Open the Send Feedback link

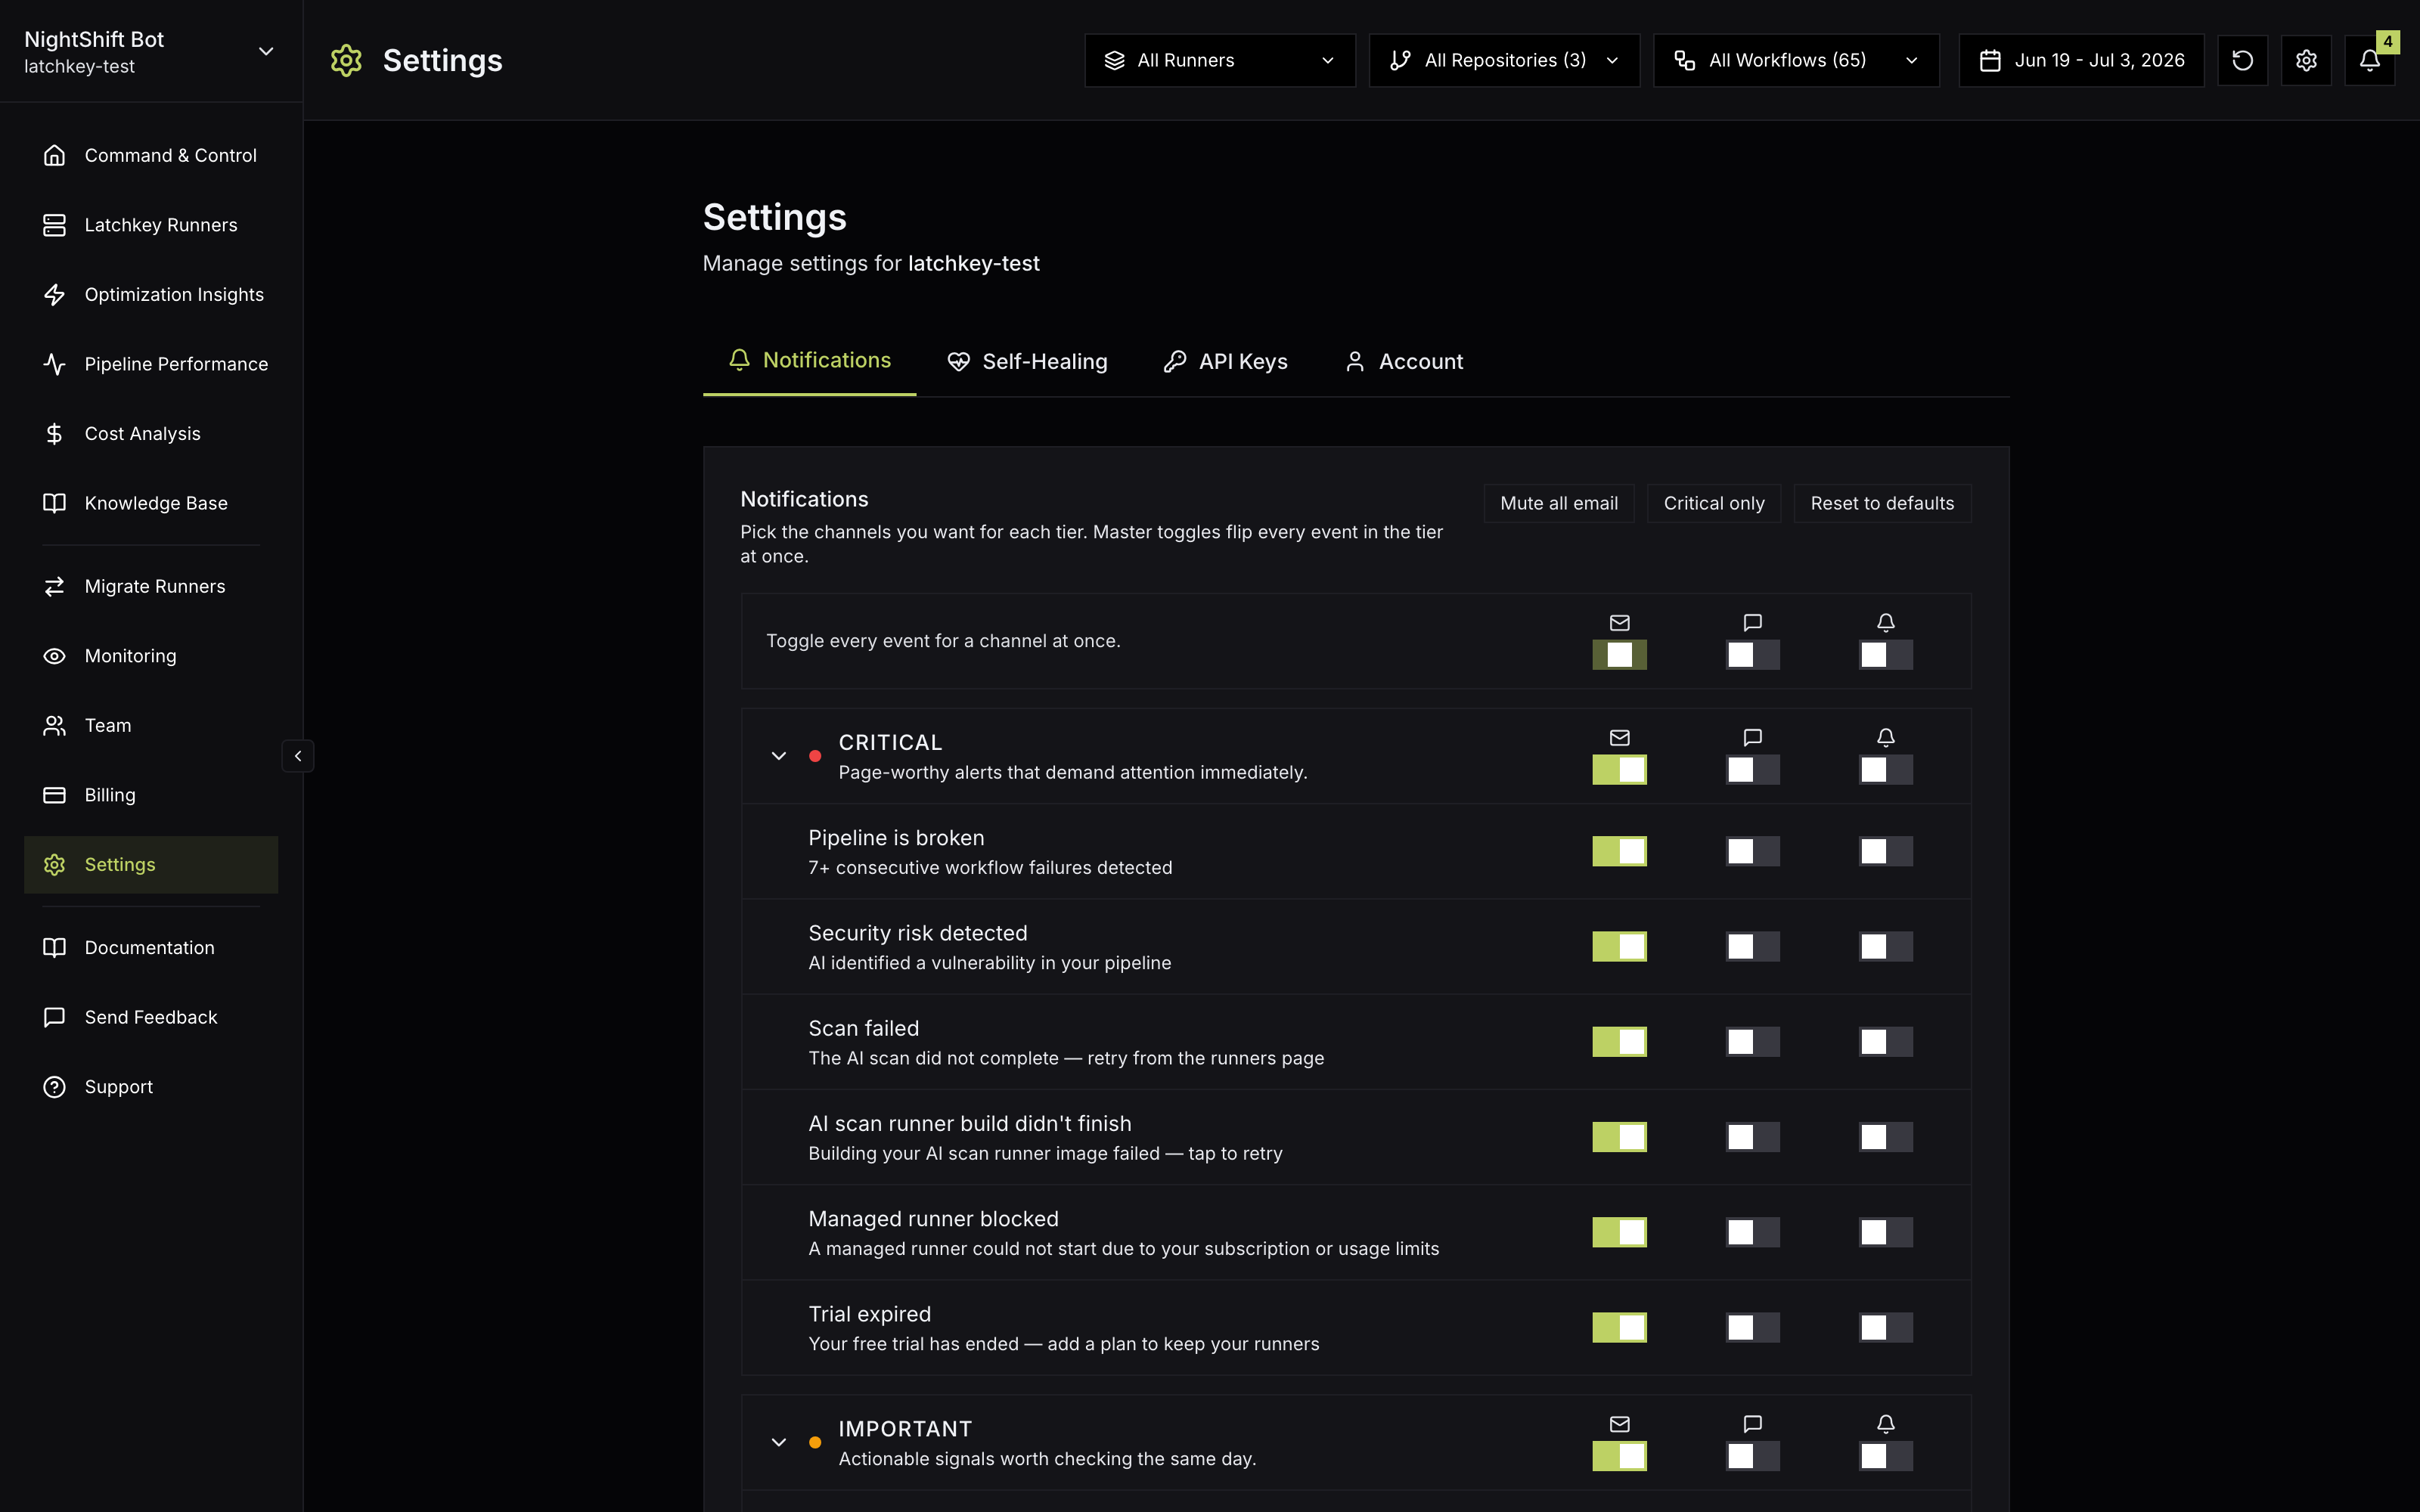[151, 1017]
